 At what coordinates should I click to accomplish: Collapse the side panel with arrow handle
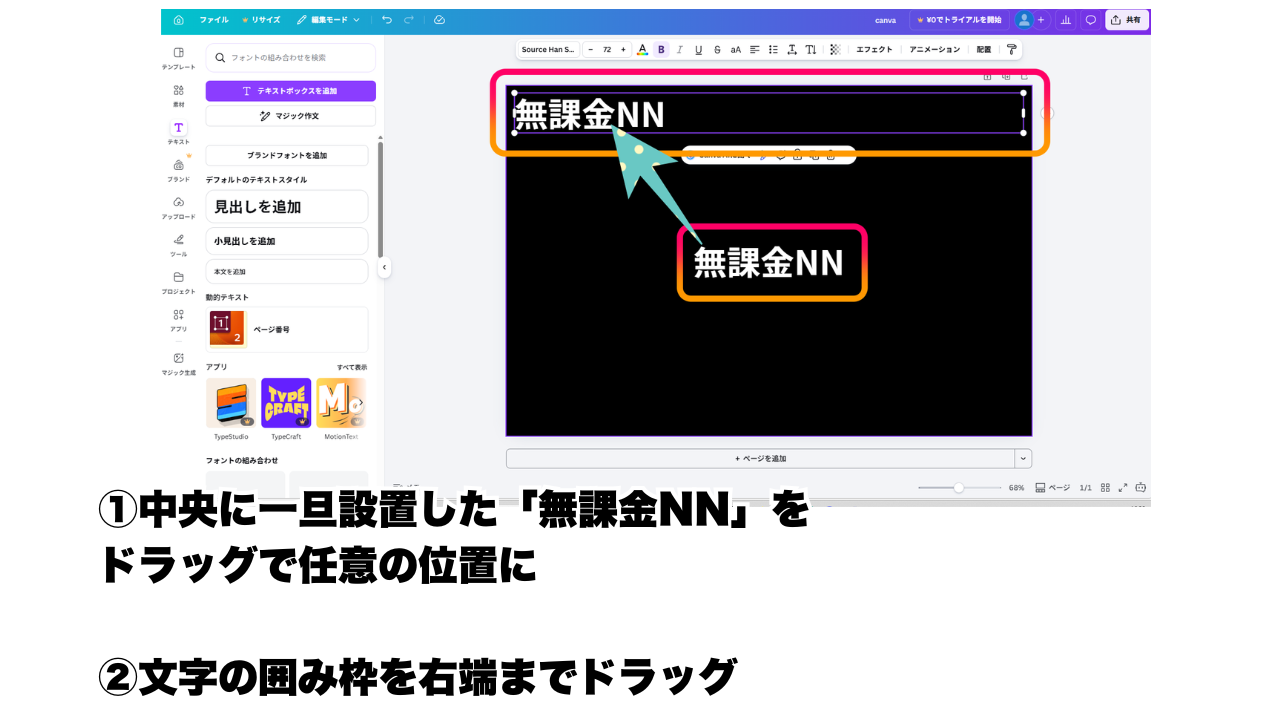[x=384, y=268]
